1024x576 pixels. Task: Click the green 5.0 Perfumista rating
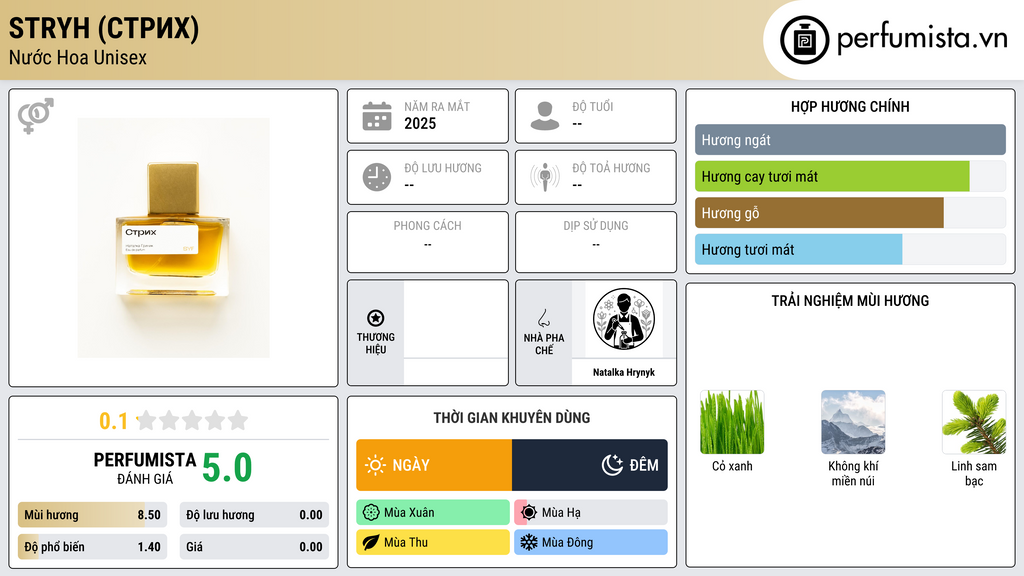tap(227, 468)
